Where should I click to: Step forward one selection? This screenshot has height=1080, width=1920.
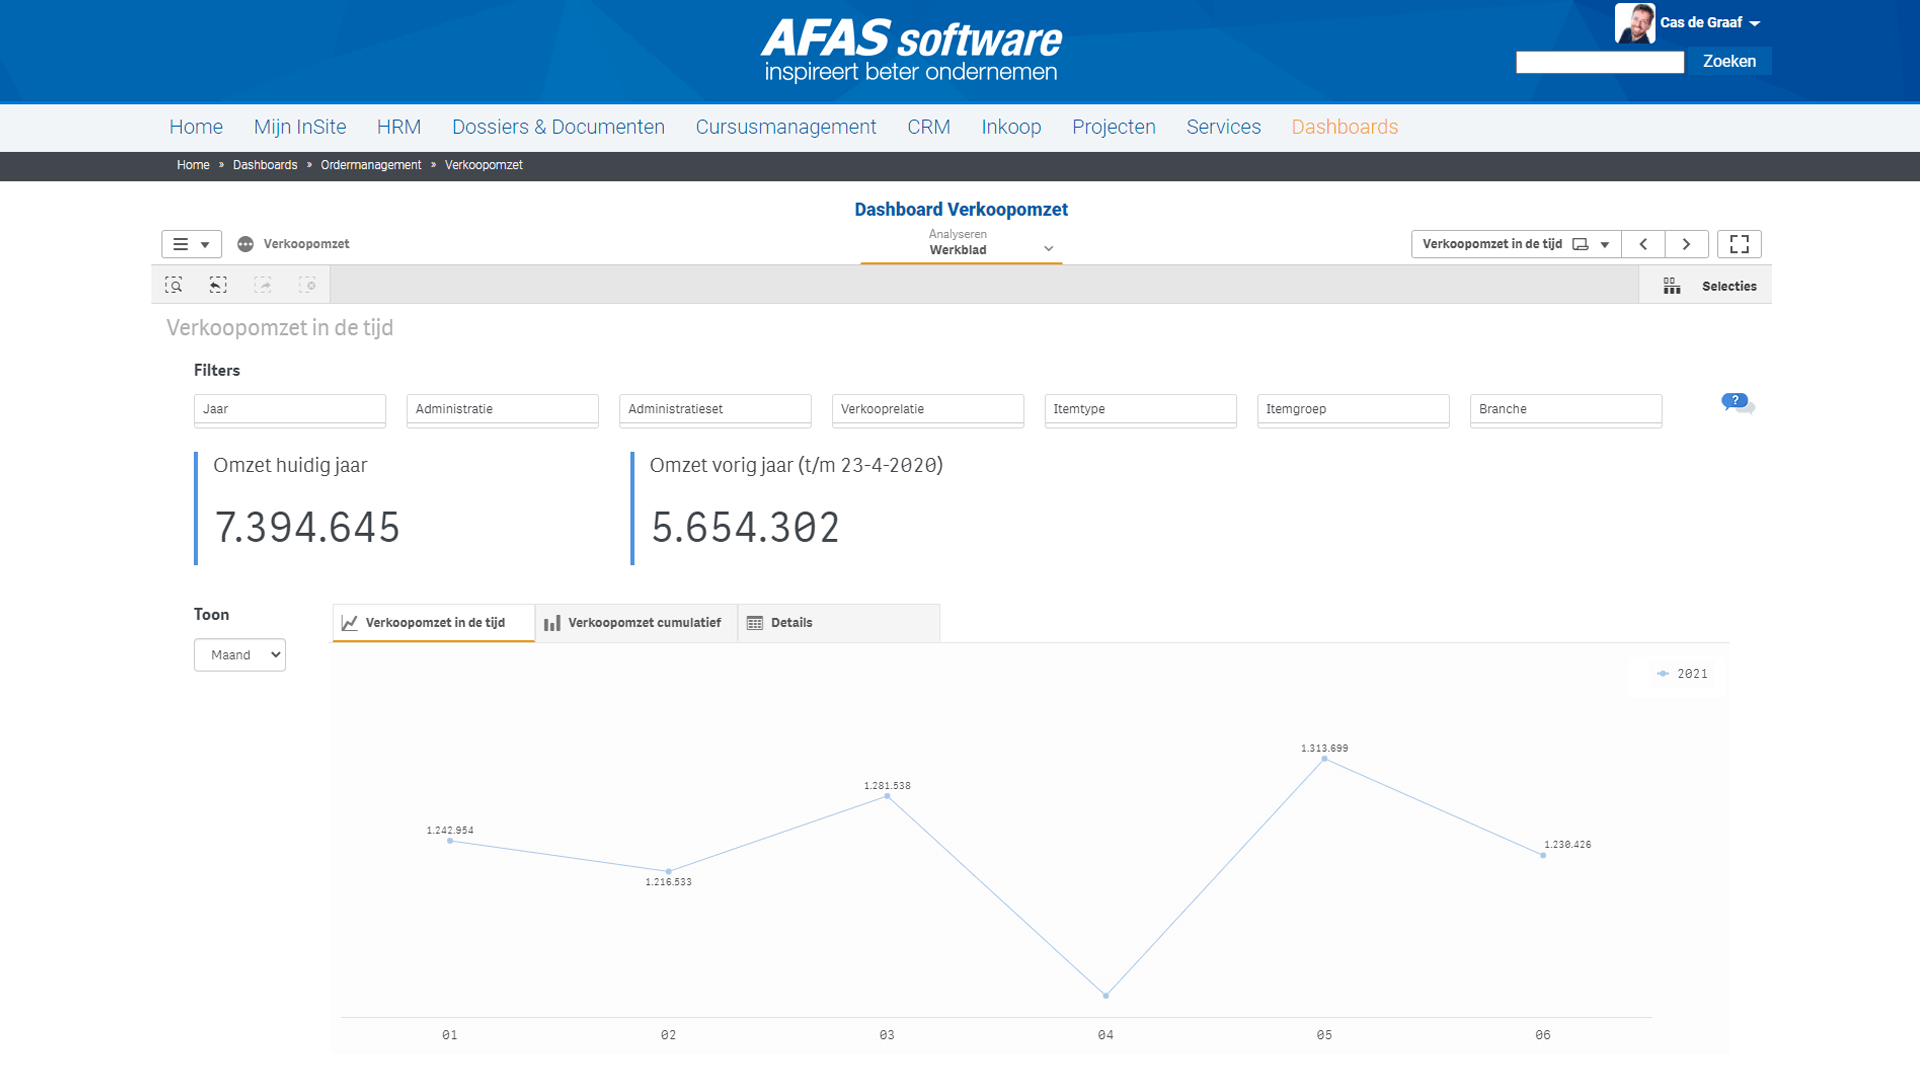[x=263, y=285]
